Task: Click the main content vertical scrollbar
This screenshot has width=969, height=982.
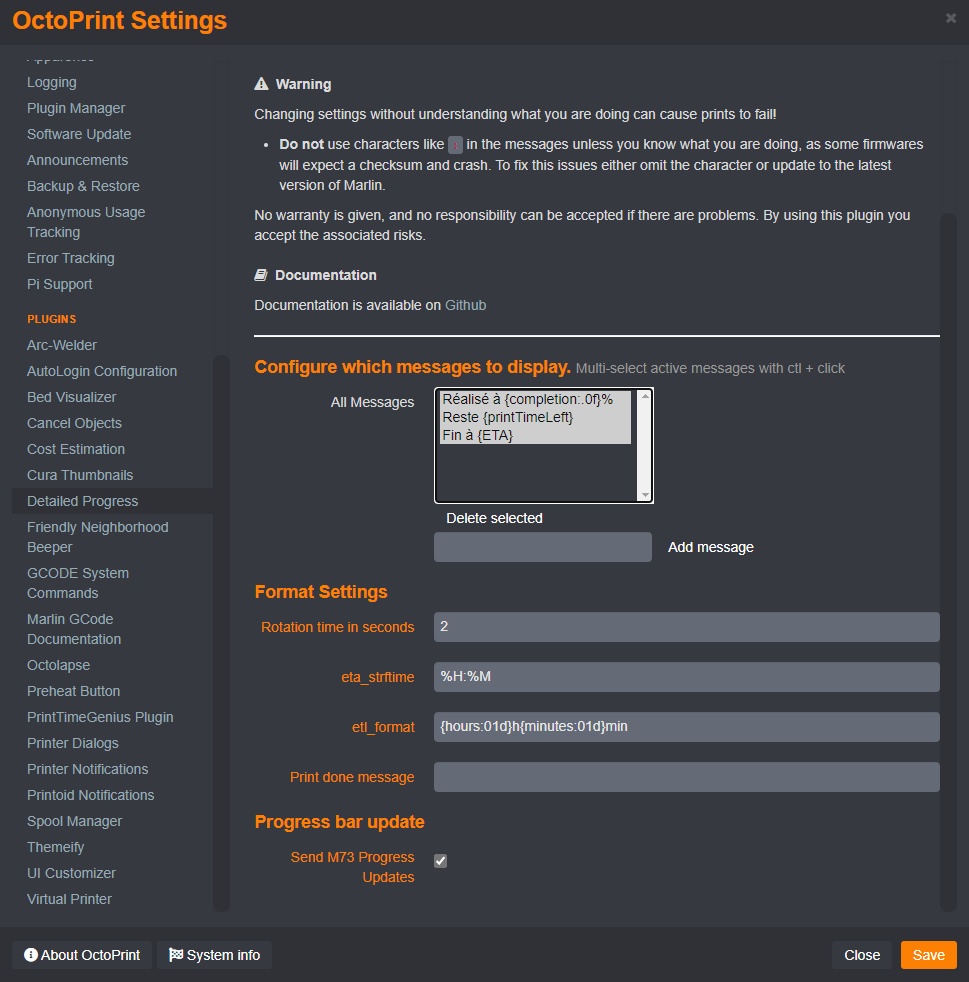Action: pos(948,562)
